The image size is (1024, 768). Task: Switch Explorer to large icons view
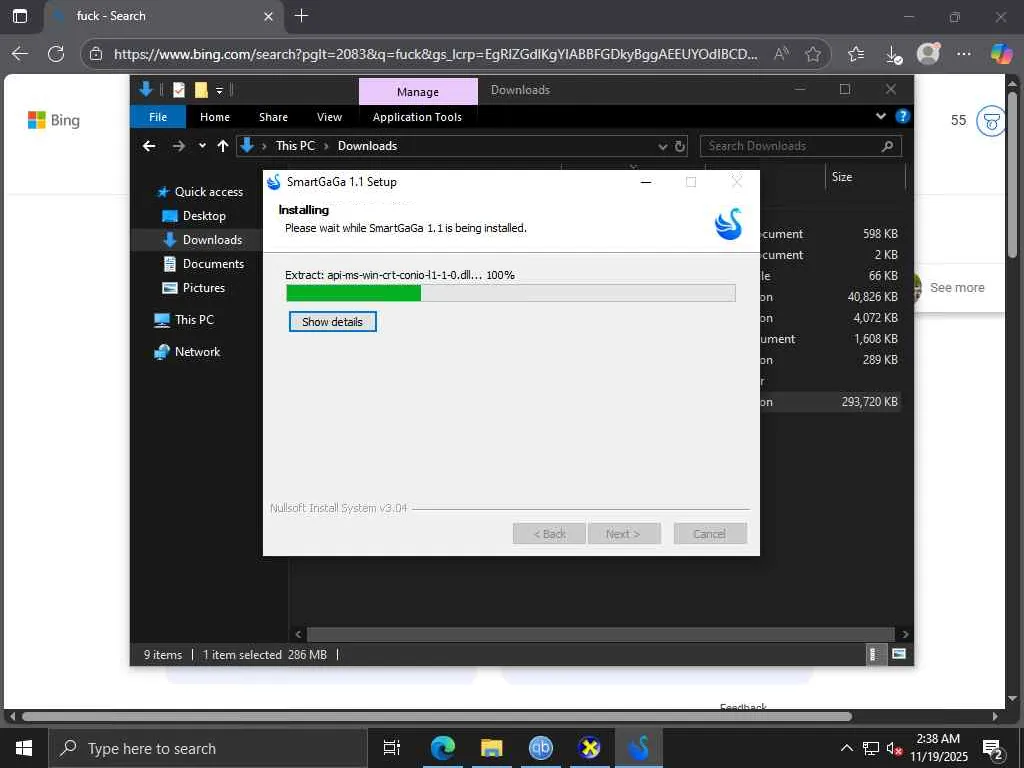(899, 654)
